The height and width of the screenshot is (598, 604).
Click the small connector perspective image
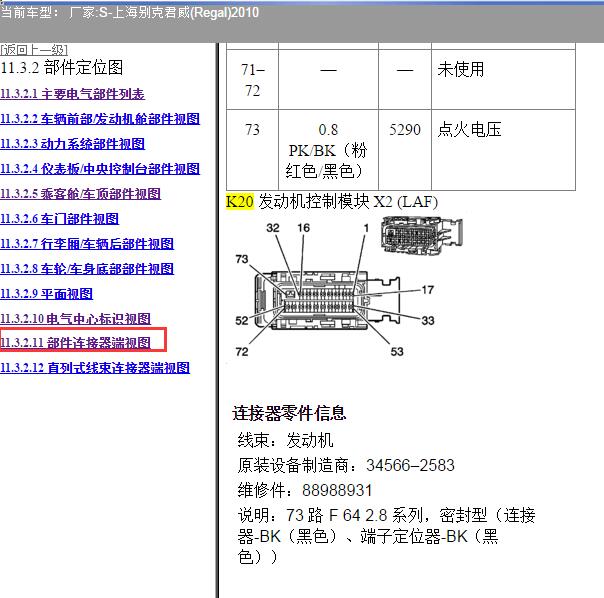421,235
